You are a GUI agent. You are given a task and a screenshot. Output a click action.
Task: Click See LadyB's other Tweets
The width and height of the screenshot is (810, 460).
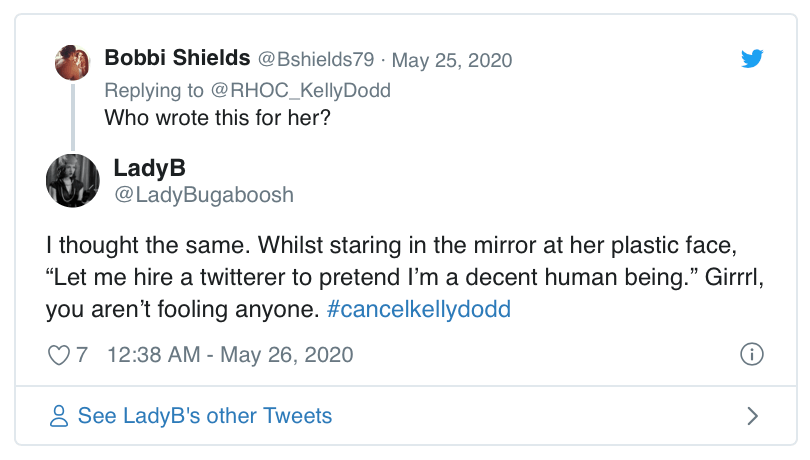pos(204,416)
